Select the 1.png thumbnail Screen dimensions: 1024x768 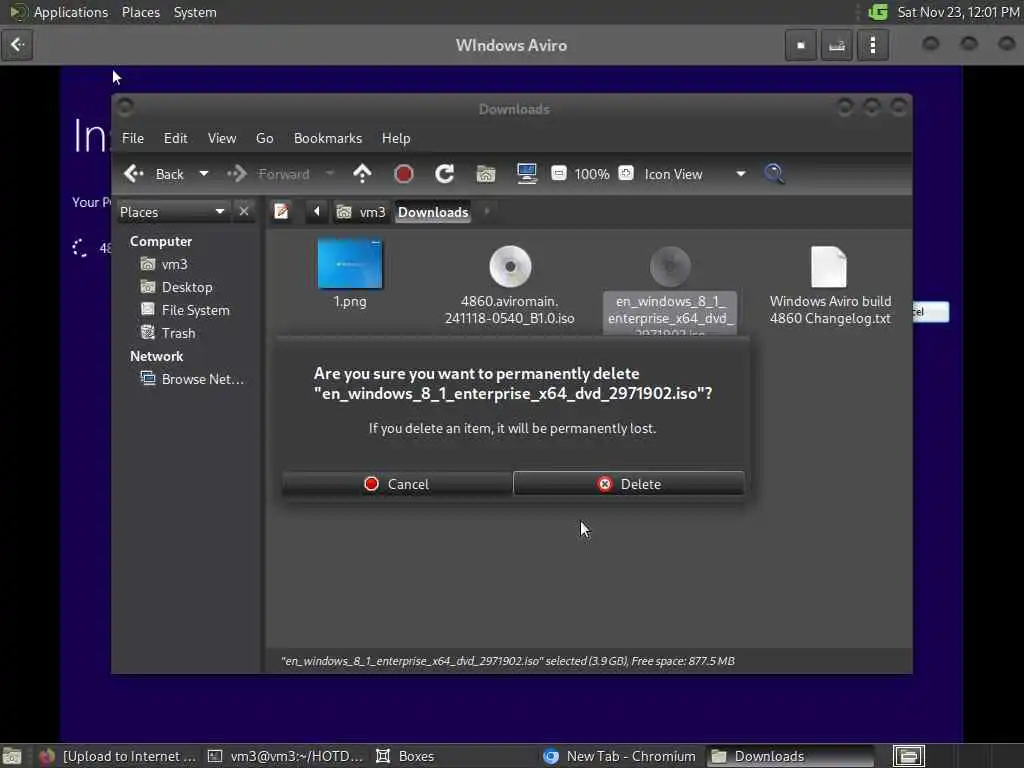350,264
